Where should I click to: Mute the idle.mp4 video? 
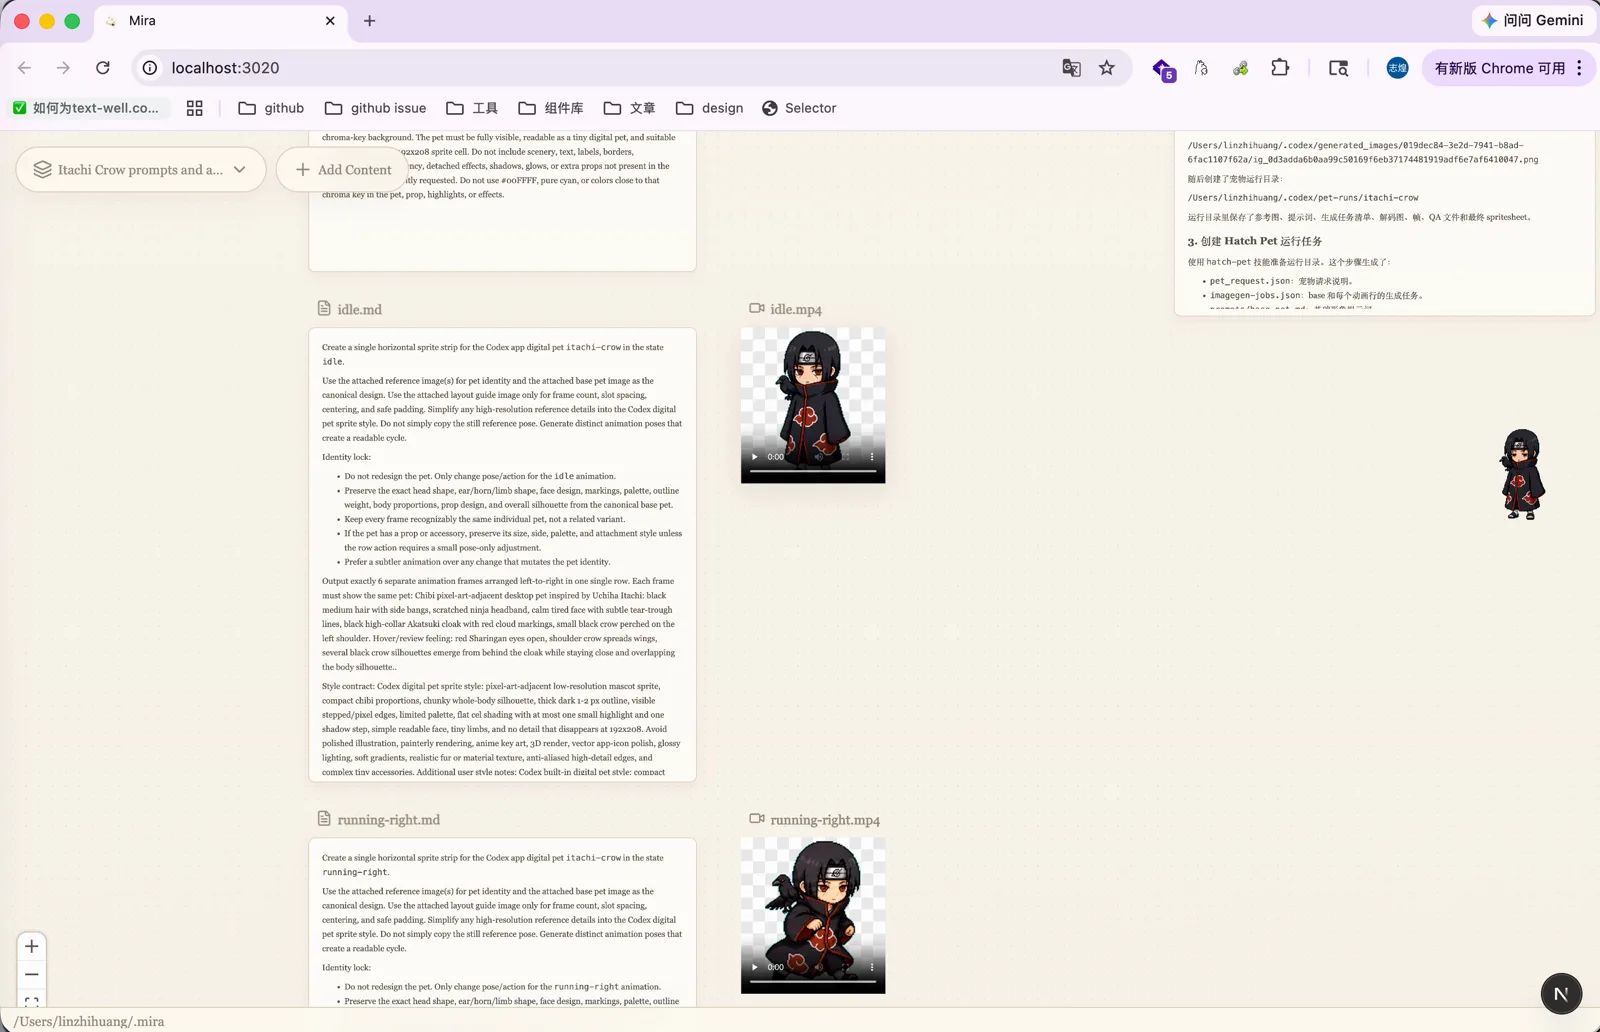click(819, 457)
